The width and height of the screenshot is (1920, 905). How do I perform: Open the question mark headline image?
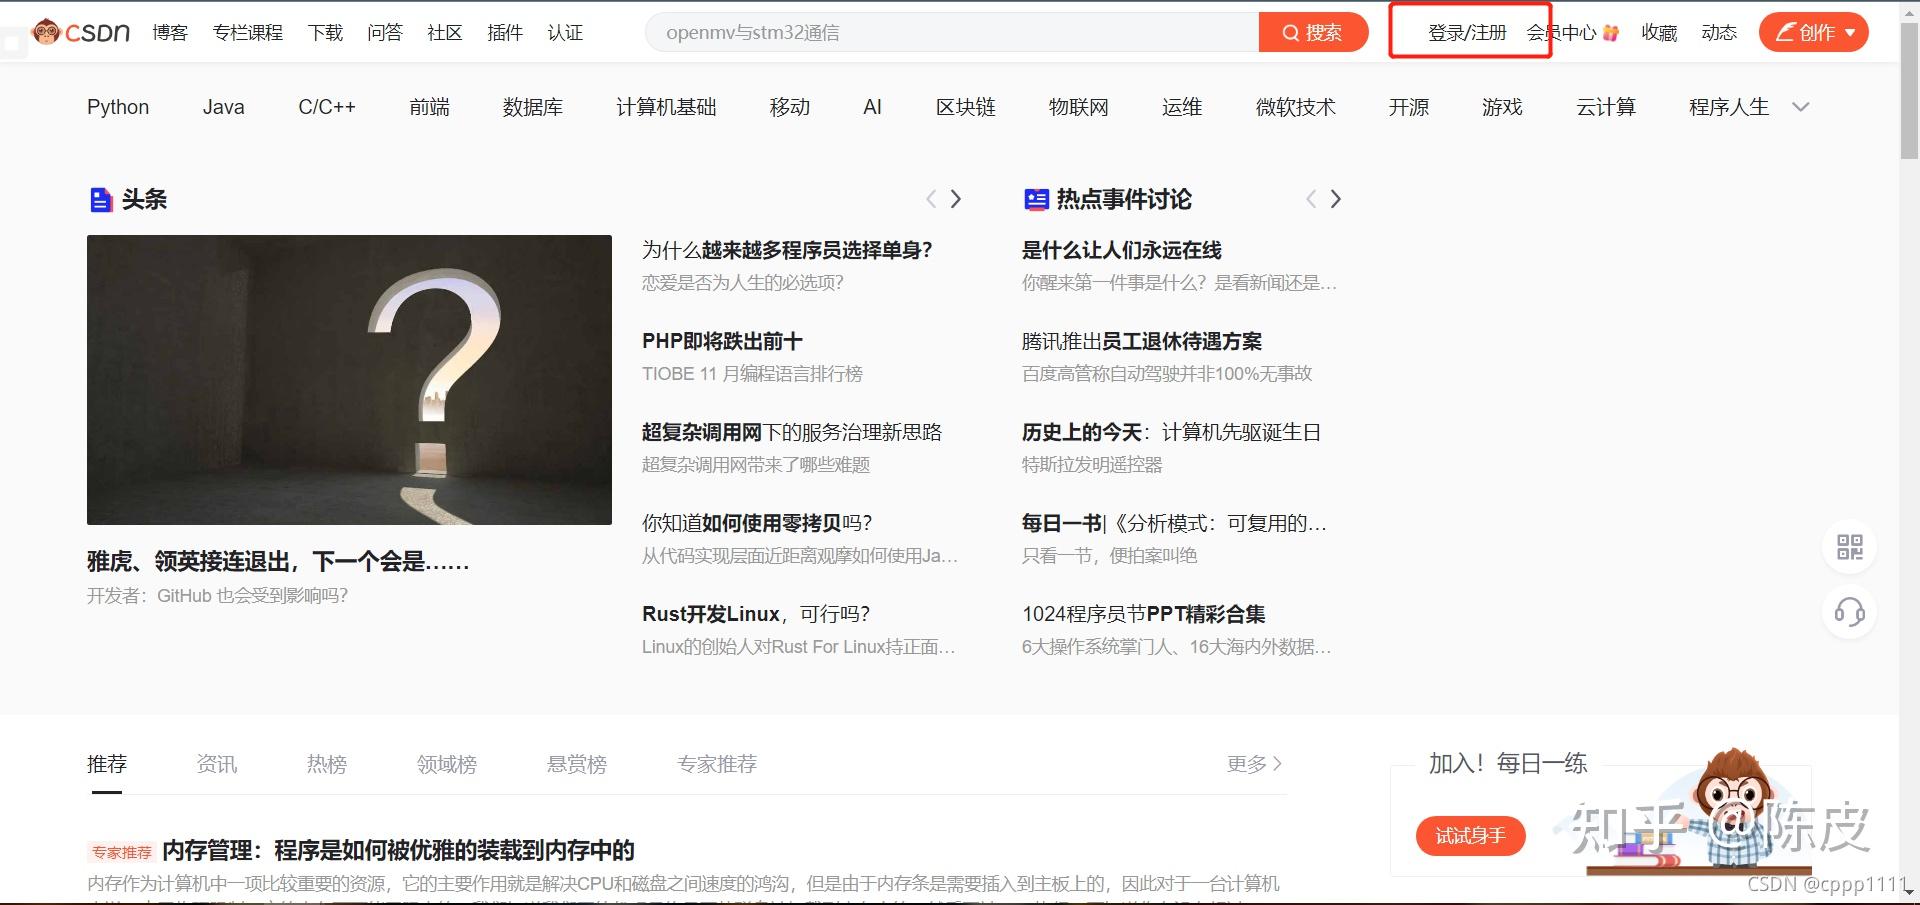pyautogui.click(x=349, y=380)
